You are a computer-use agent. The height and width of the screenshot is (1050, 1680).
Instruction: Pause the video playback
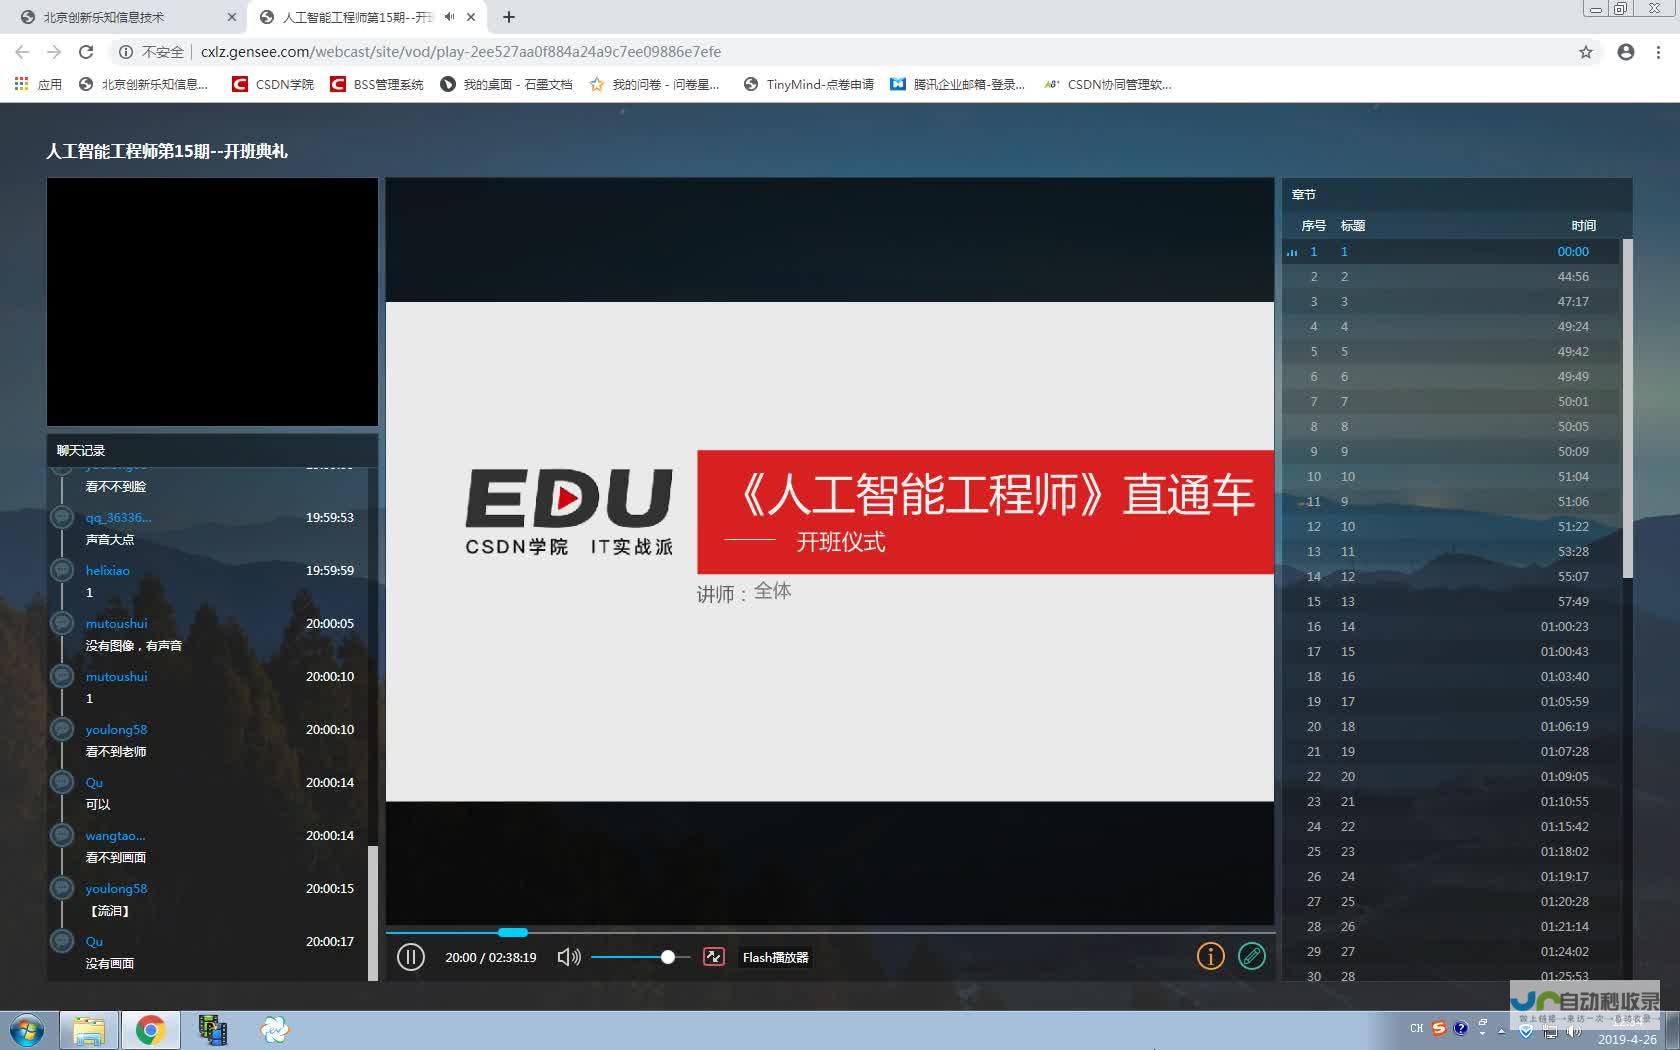click(x=411, y=957)
